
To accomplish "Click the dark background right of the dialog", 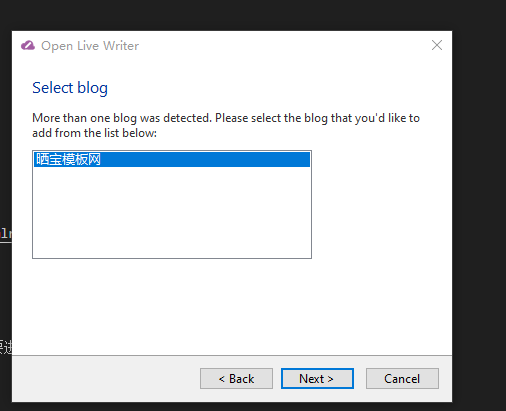I will pos(479,217).
